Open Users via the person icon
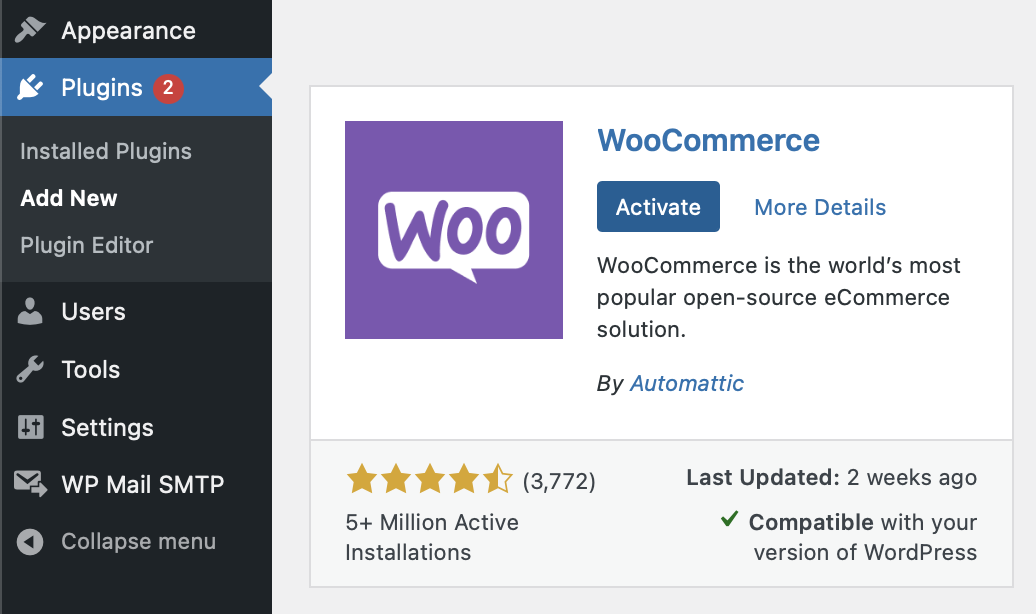The width and height of the screenshot is (1036, 614). click(31, 312)
